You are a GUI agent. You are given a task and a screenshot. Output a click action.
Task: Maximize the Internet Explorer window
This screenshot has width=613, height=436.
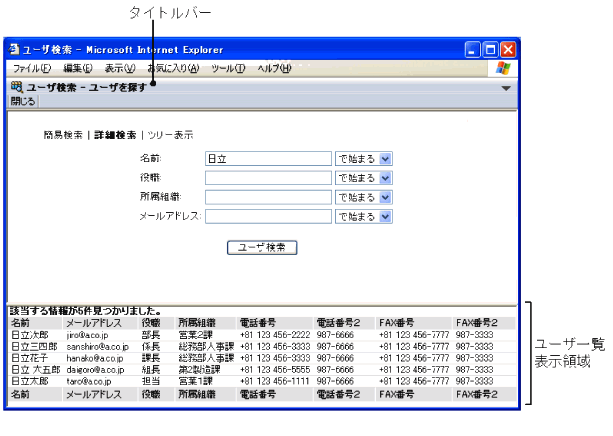490,50
